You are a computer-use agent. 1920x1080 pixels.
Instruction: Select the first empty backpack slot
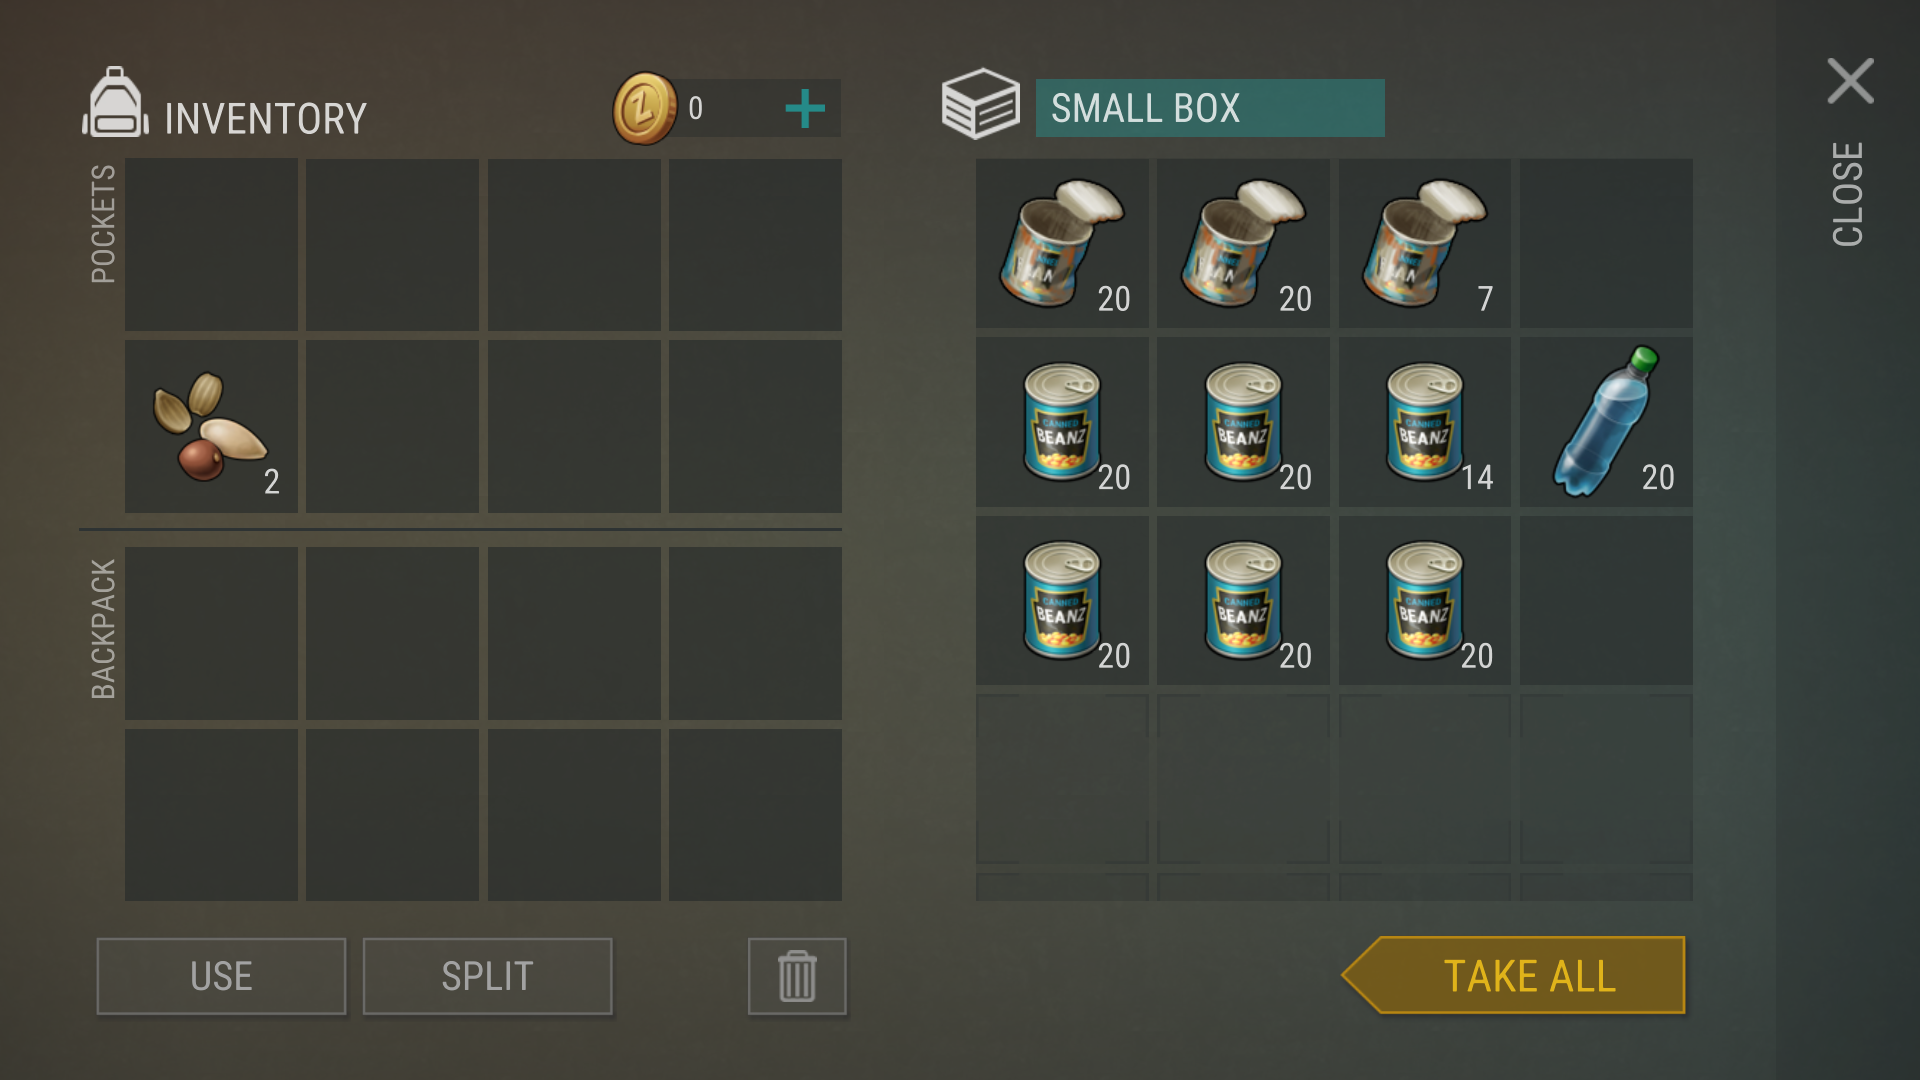pos(211,633)
